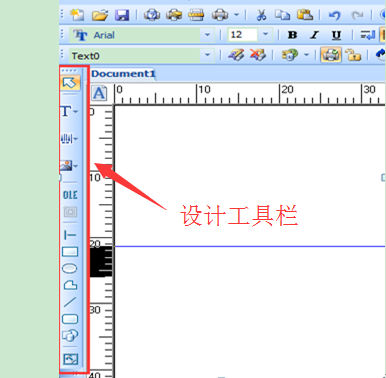386x378 pixels.
Task: Select the arrow selection tool
Action: [x=70, y=83]
